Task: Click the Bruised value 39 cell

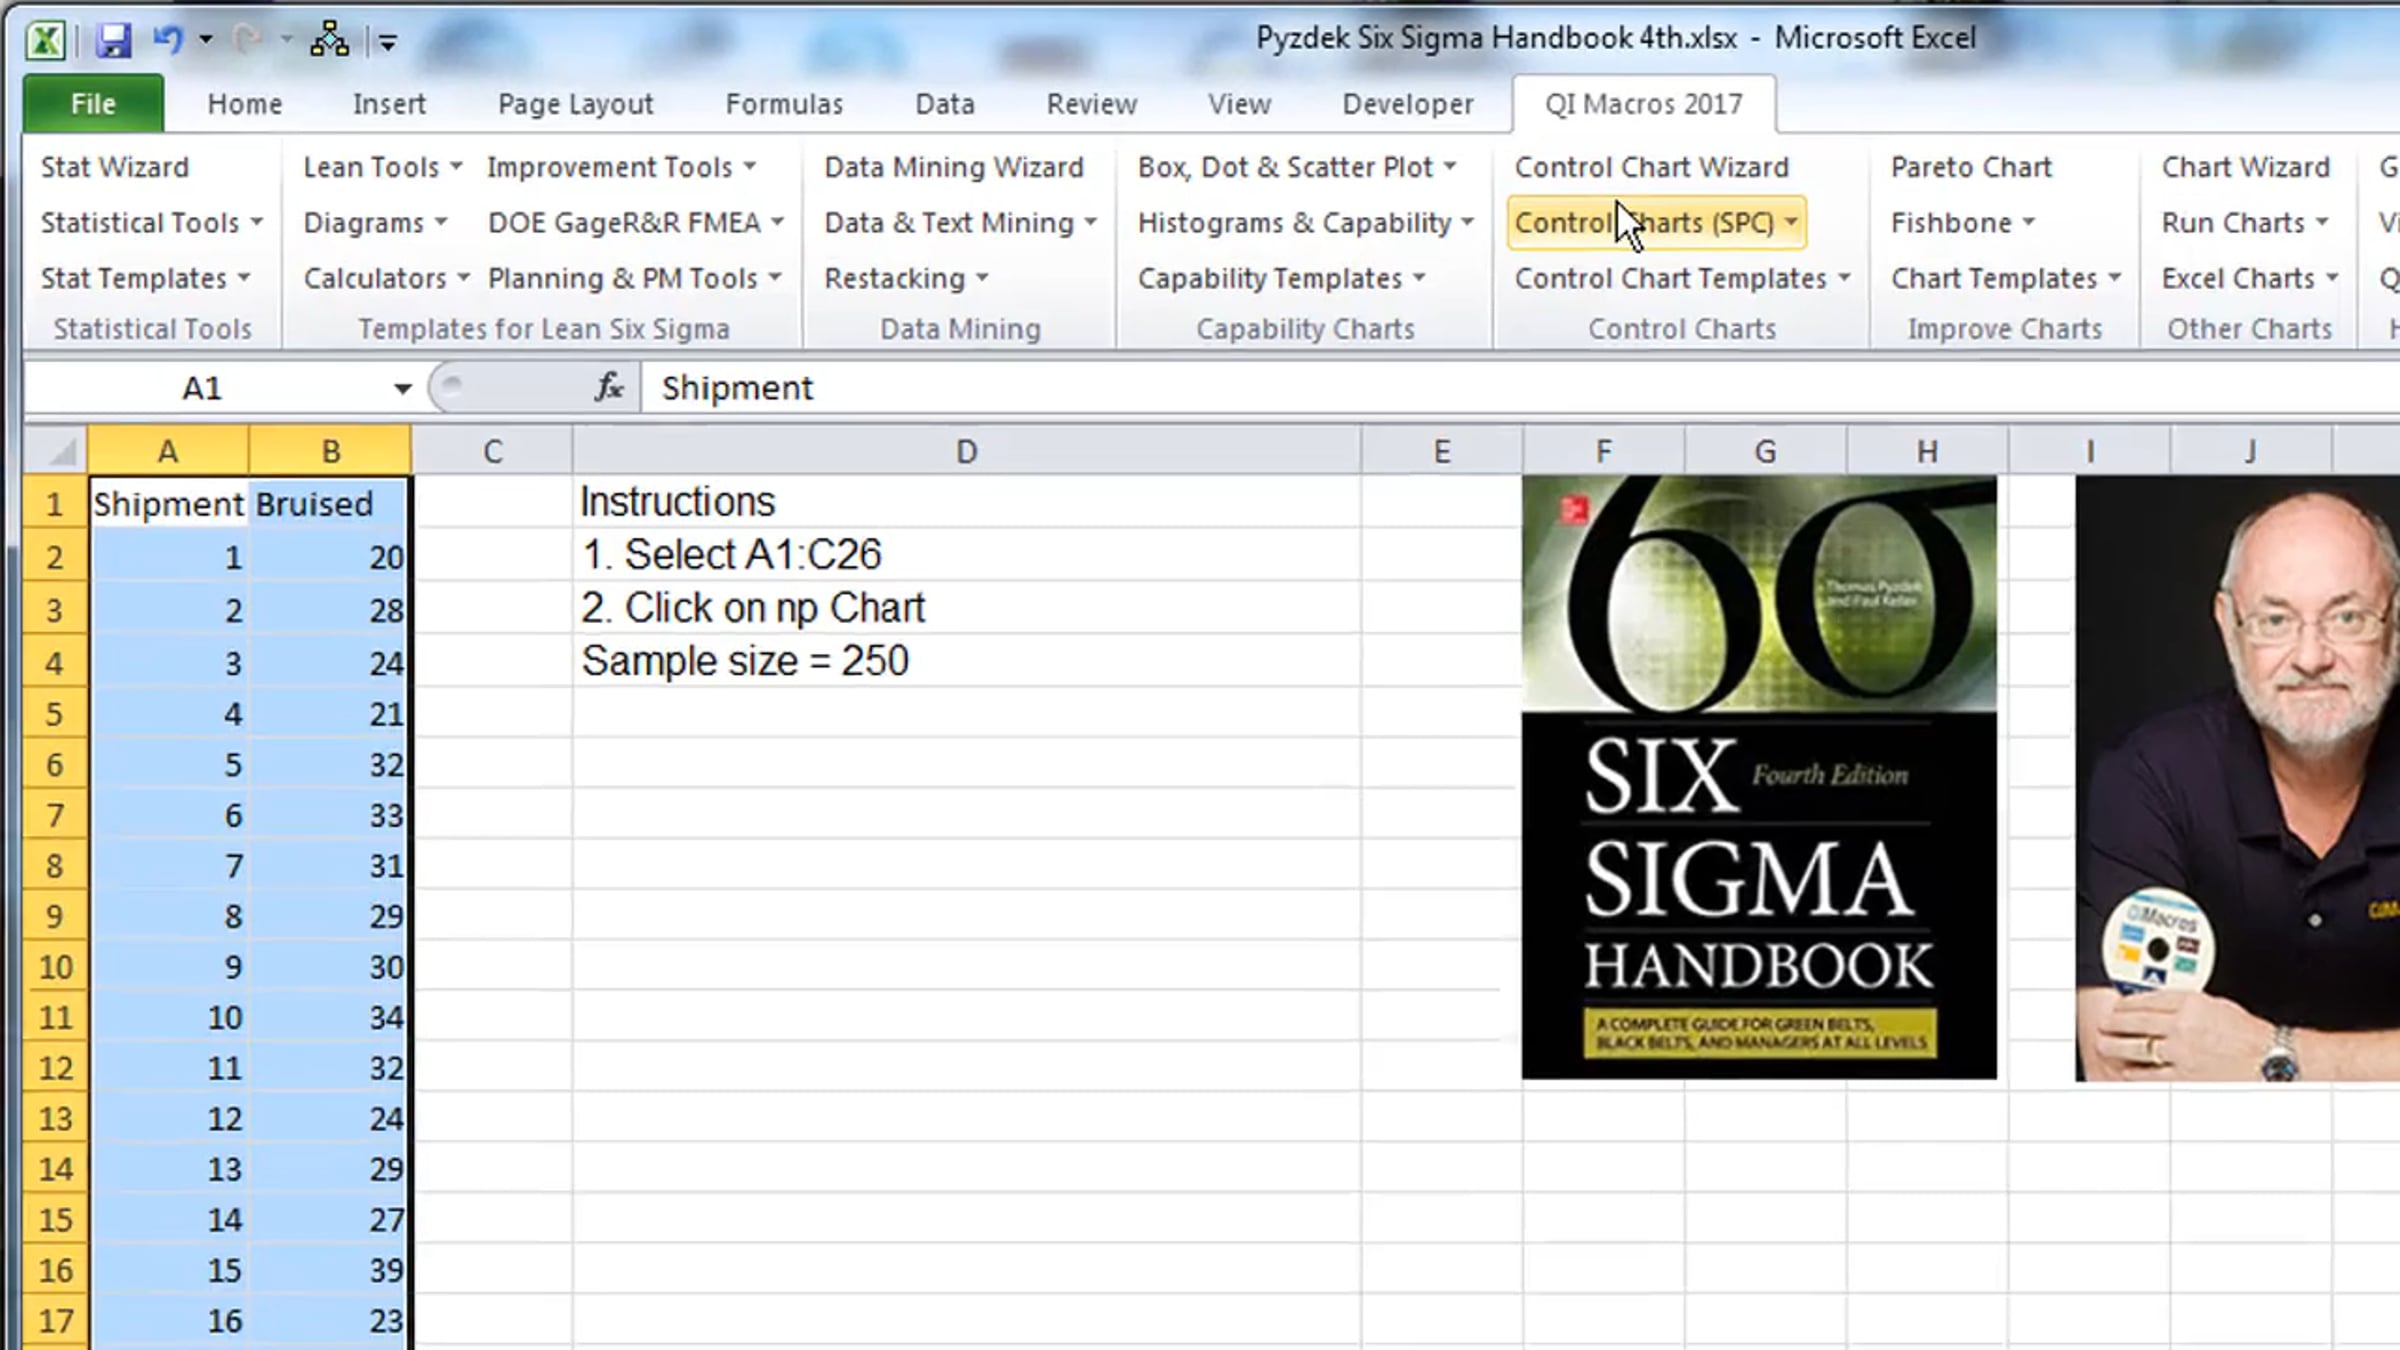Action: (329, 1270)
